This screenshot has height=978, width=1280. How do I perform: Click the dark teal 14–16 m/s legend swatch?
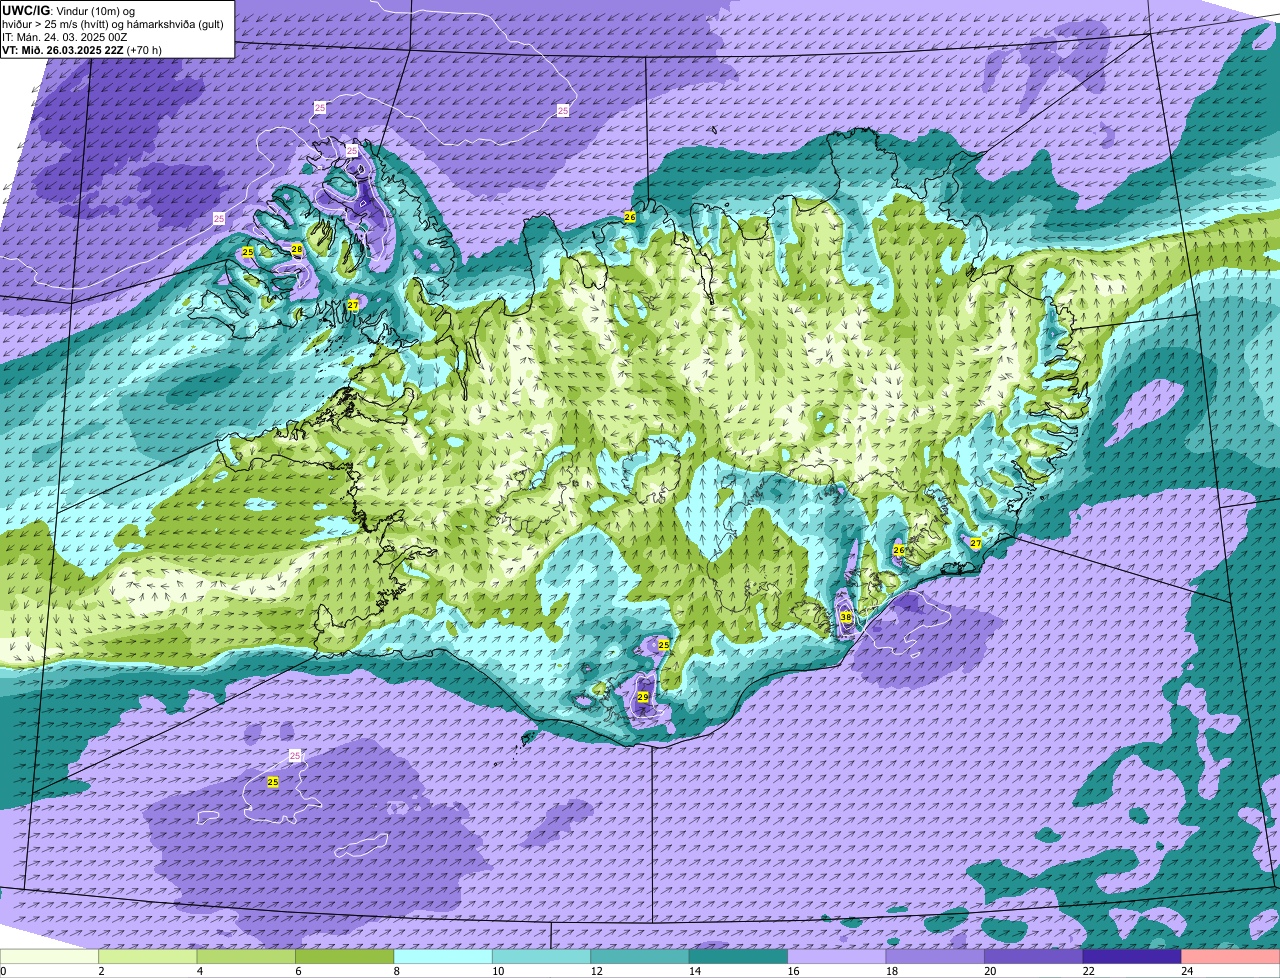click(x=739, y=956)
